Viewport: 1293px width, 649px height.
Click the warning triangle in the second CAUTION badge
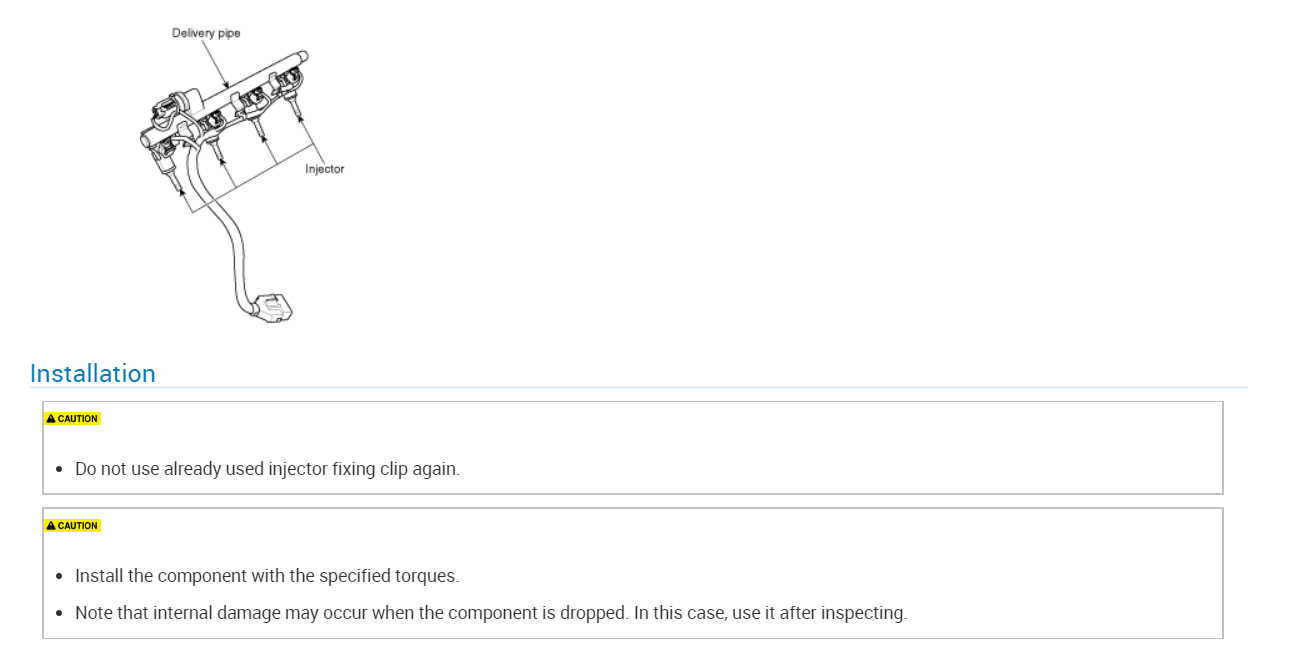51,526
